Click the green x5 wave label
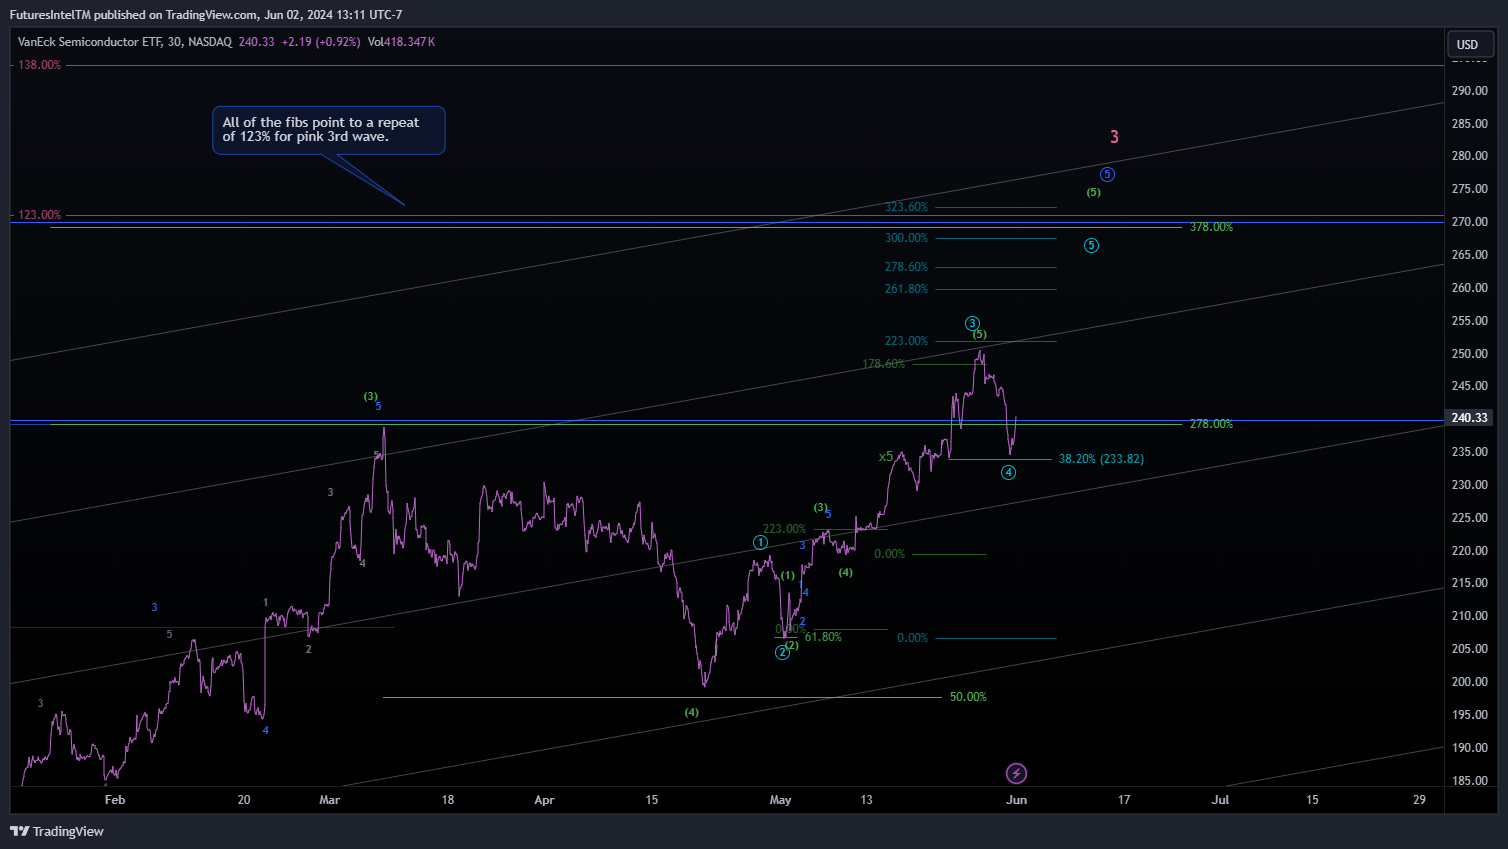1508x849 pixels. pyautogui.click(x=886, y=457)
